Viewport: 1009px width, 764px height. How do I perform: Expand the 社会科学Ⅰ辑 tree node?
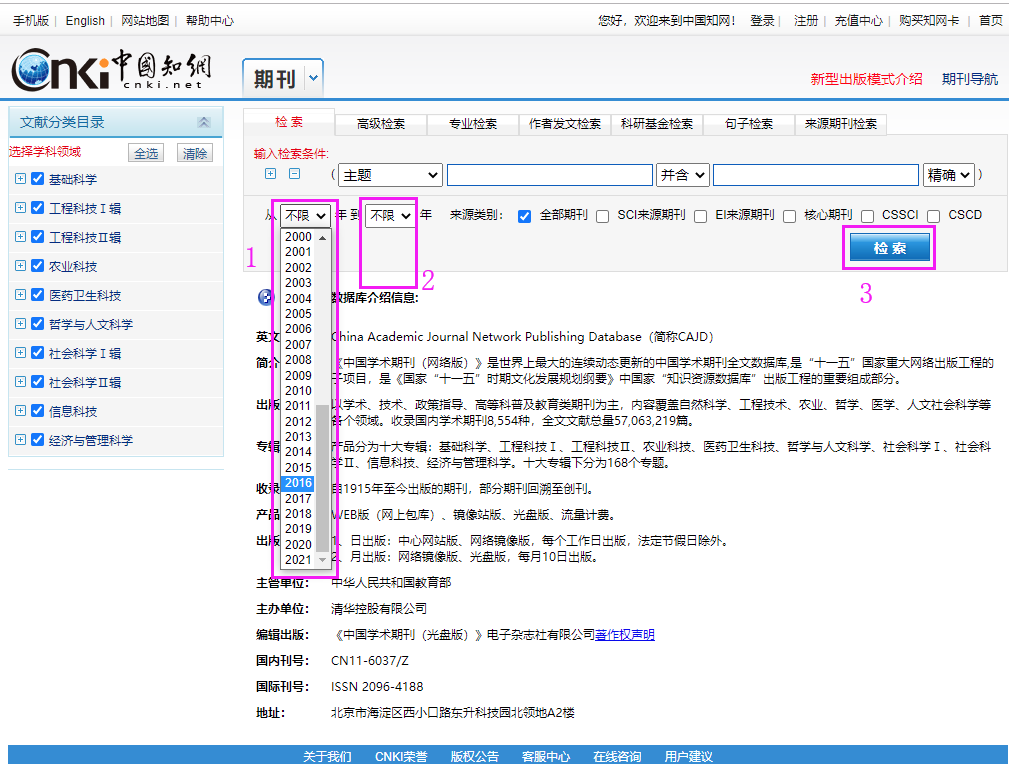click(21, 352)
